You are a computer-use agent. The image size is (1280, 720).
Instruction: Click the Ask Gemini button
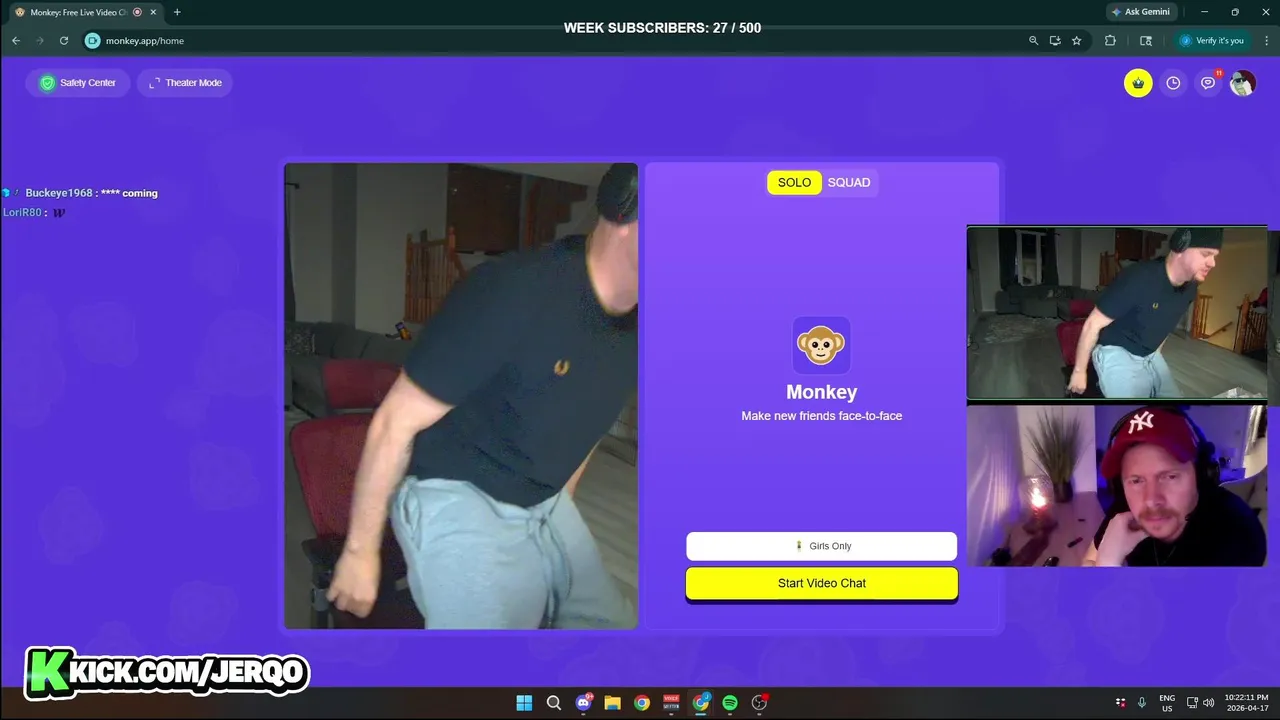tap(1141, 12)
